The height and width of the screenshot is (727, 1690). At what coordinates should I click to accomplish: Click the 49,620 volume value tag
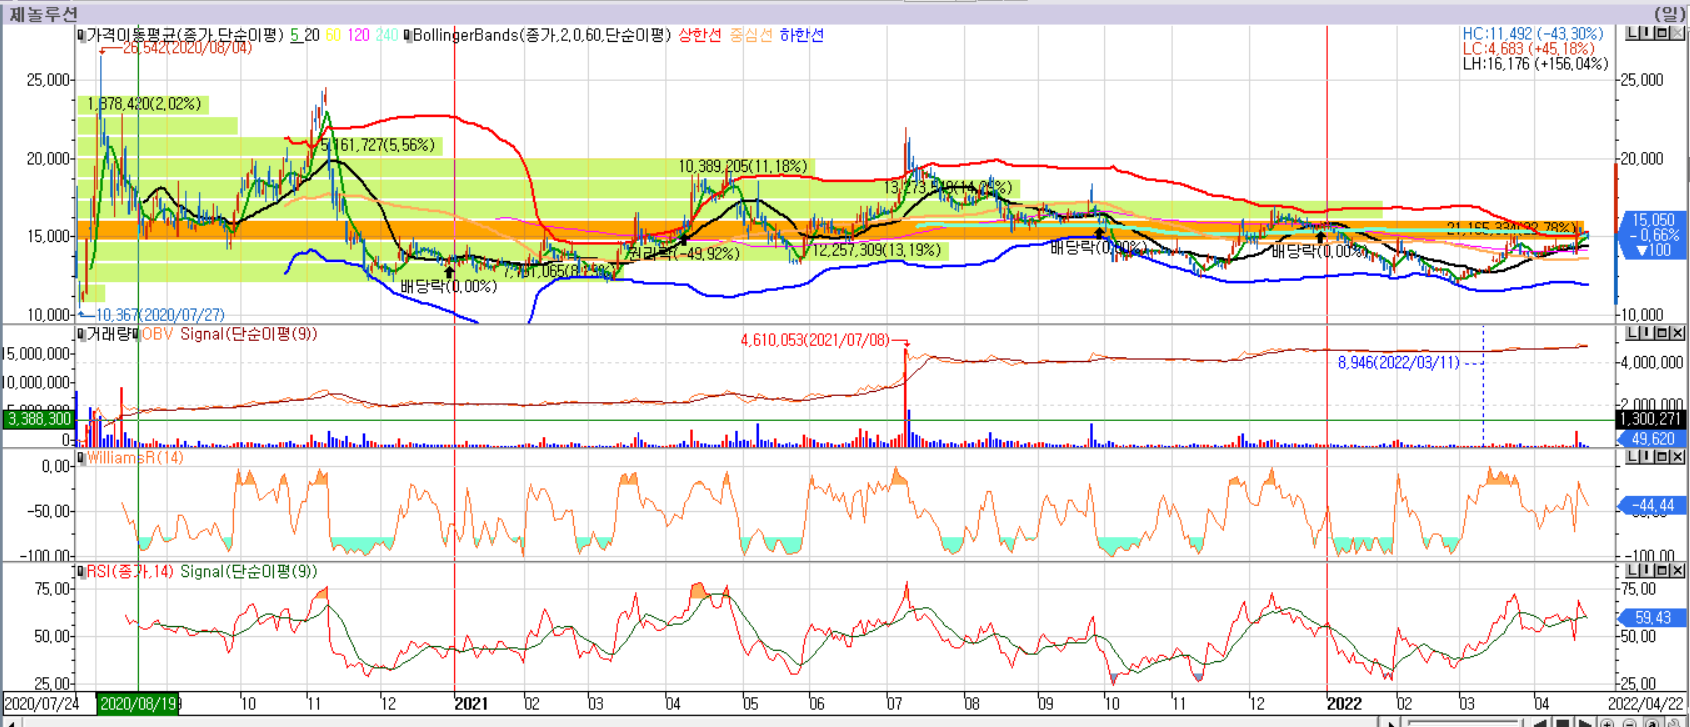pos(1653,439)
